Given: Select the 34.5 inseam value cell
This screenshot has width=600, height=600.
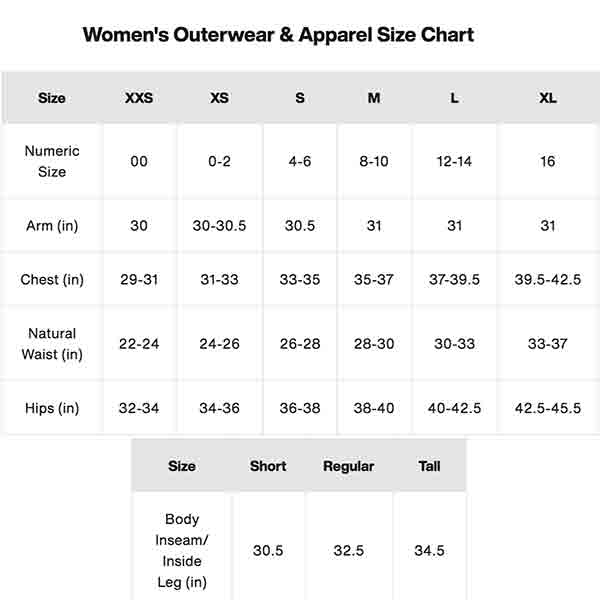Looking at the screenshot, I should coord(429,550).
